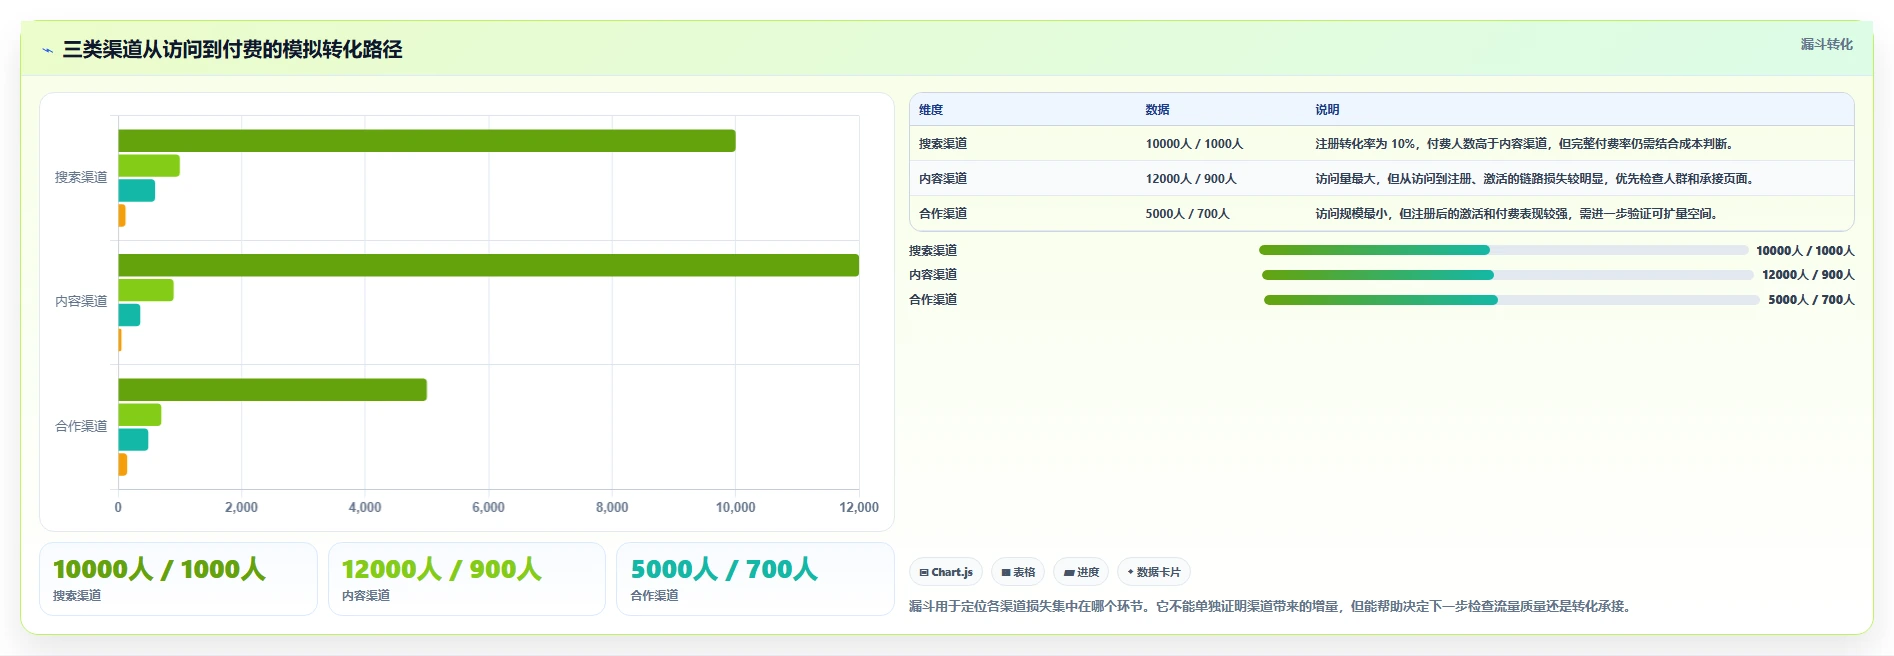Click the 合作渠道 label on the chart axis

pyautogui.click(x=81, y=426)
